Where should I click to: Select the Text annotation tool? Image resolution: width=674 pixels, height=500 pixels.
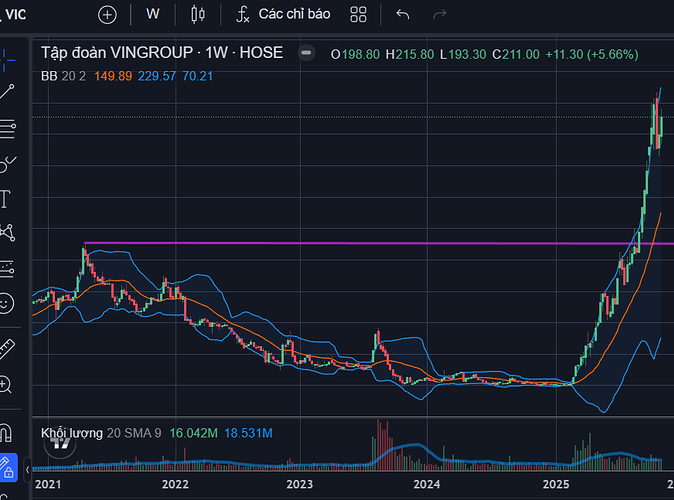click(x=6, y=198)
